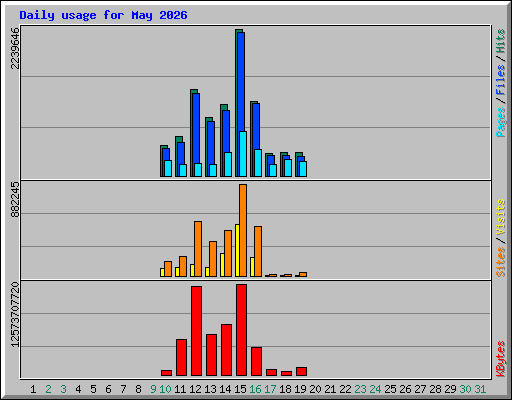Click the day 13 red KBytes bar
Image resolution: width=512 pixels, height=400 pixels.
click(x=211, y=355)
